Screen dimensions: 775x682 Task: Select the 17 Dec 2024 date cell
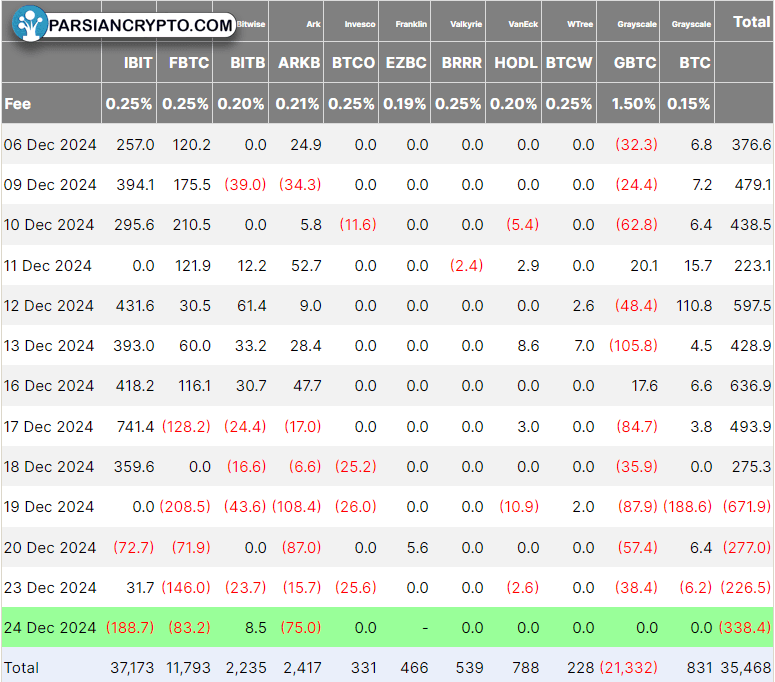pos(48,426)
